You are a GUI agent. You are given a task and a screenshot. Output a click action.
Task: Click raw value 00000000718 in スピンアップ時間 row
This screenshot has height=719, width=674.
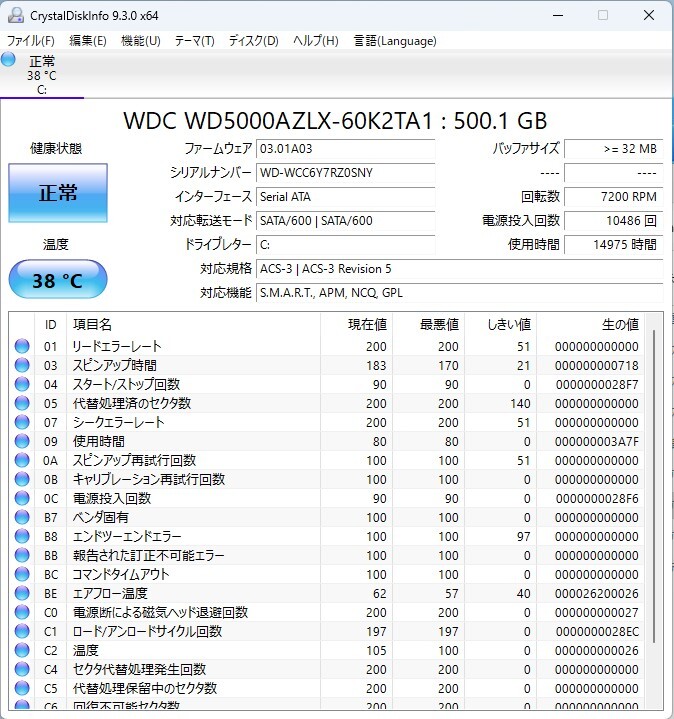pos(597,365)
